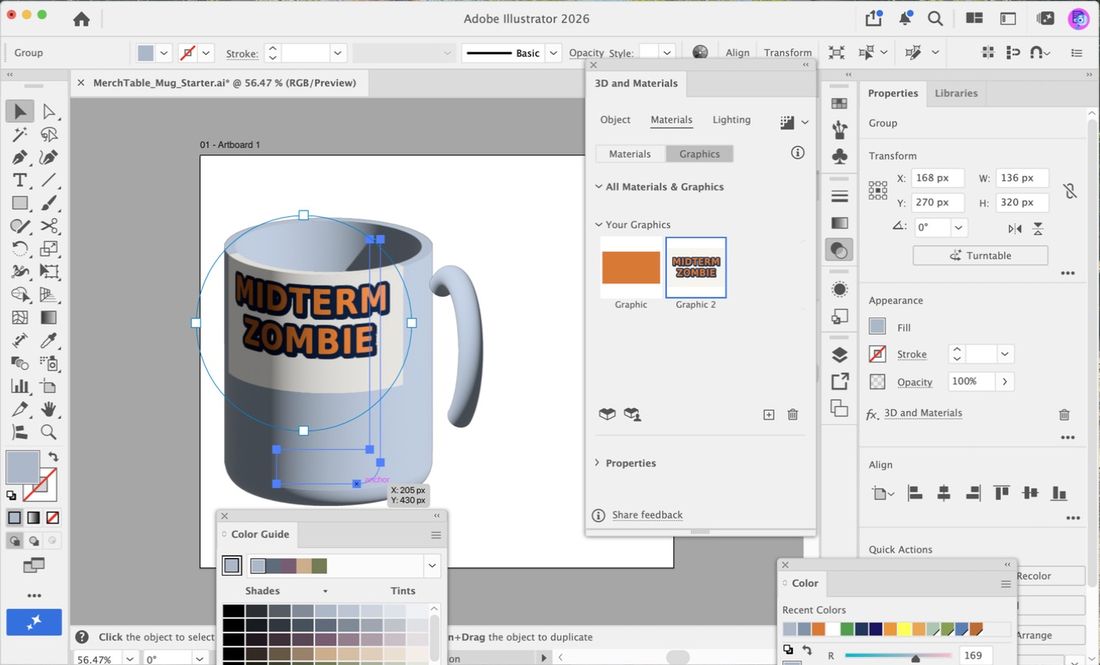The width and height of the screenshot is (1100, 665).
Task: Collapse the All Materials & Graphics section
Action: (598, 187)
